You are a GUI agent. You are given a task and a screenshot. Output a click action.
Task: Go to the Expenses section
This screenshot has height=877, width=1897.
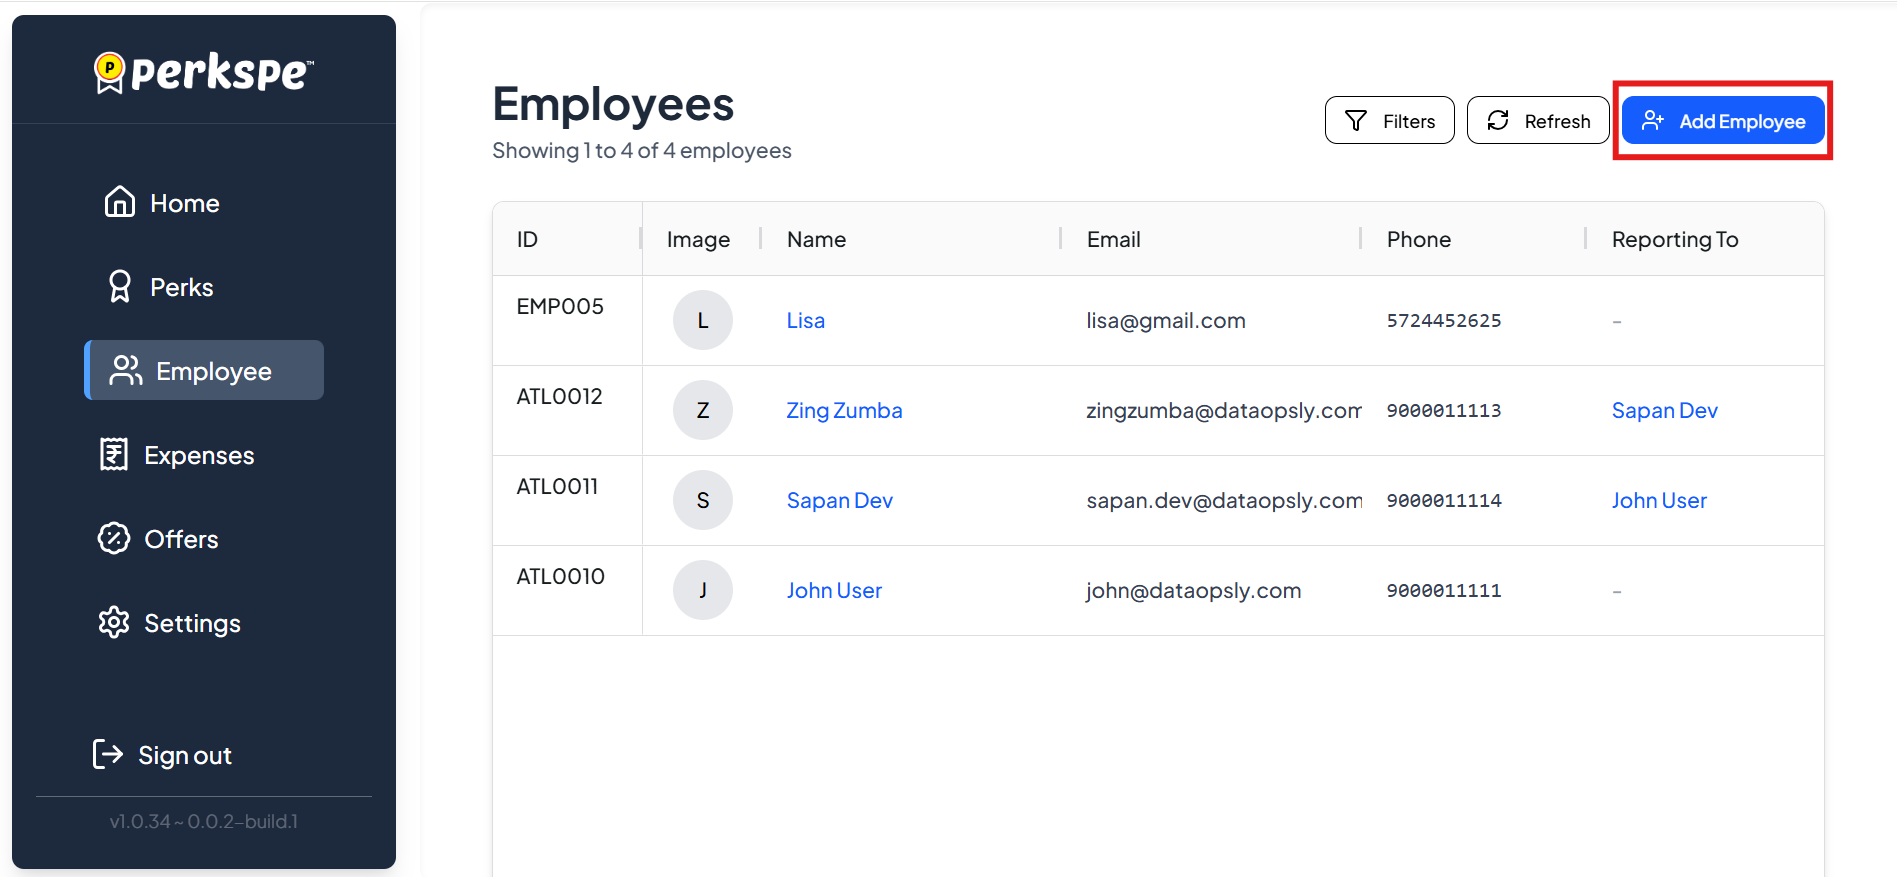pyautogui.click(x=199, y=455)
